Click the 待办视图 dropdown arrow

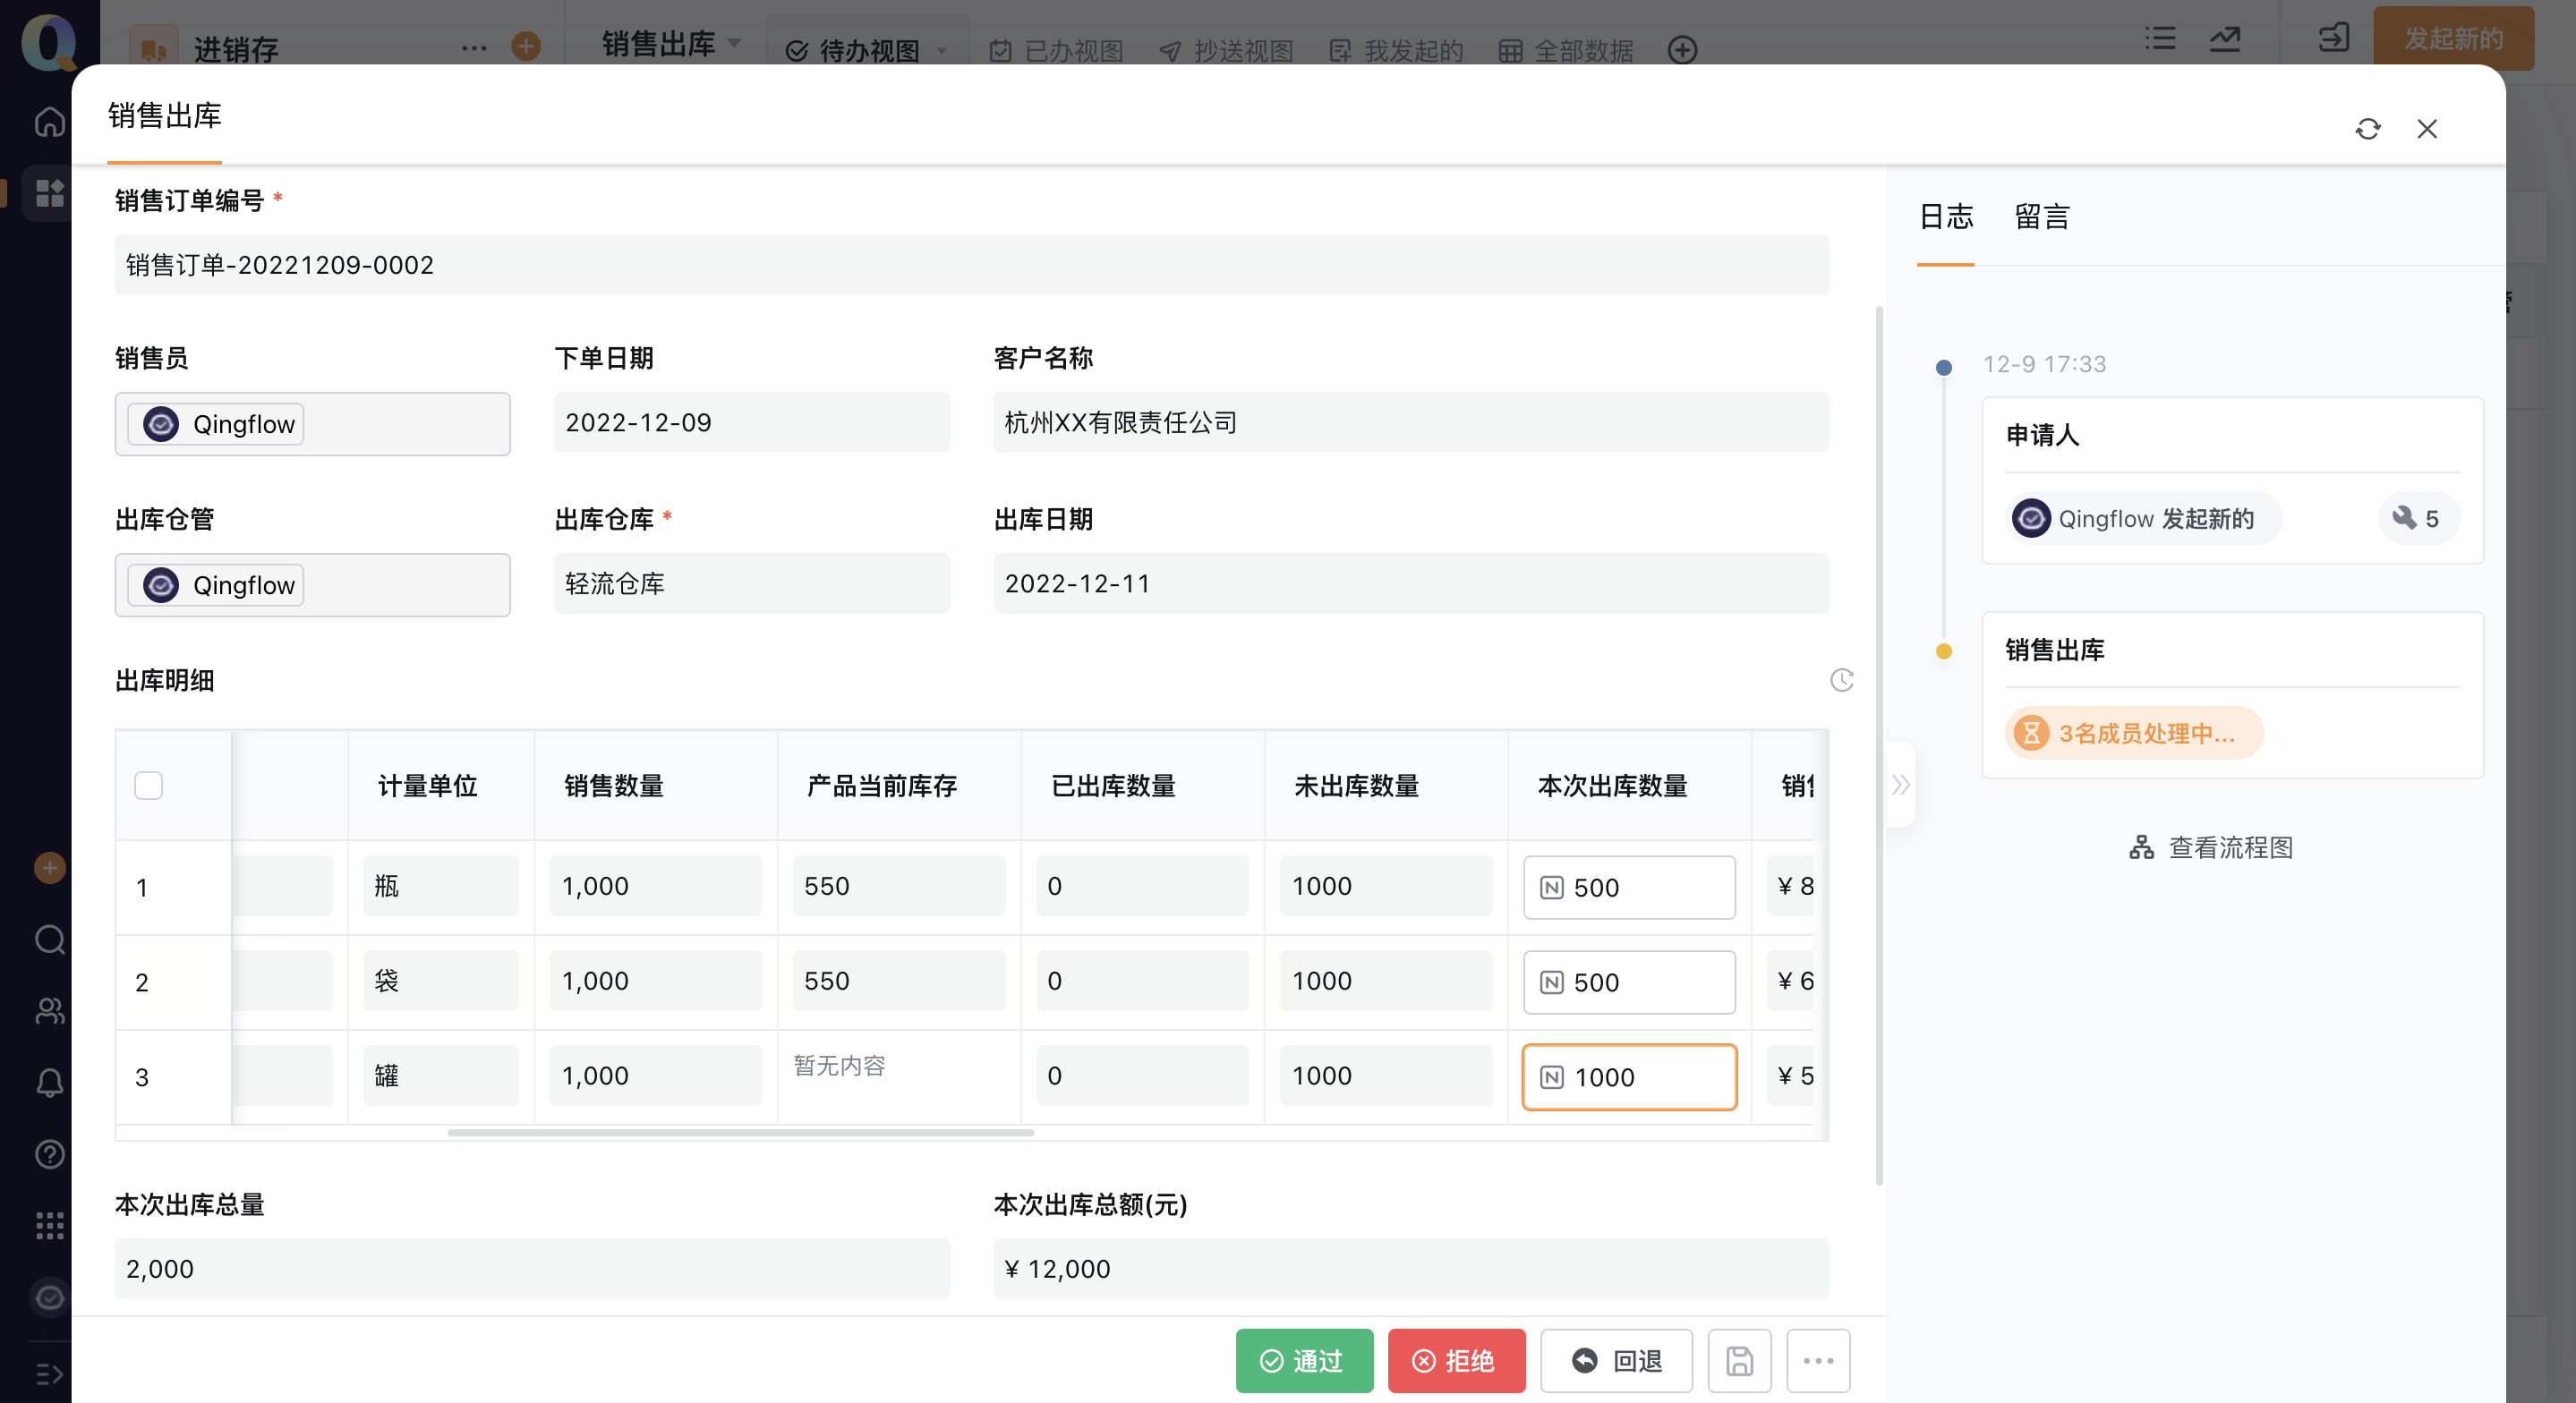pyautogui.click(x=941, y=51)
